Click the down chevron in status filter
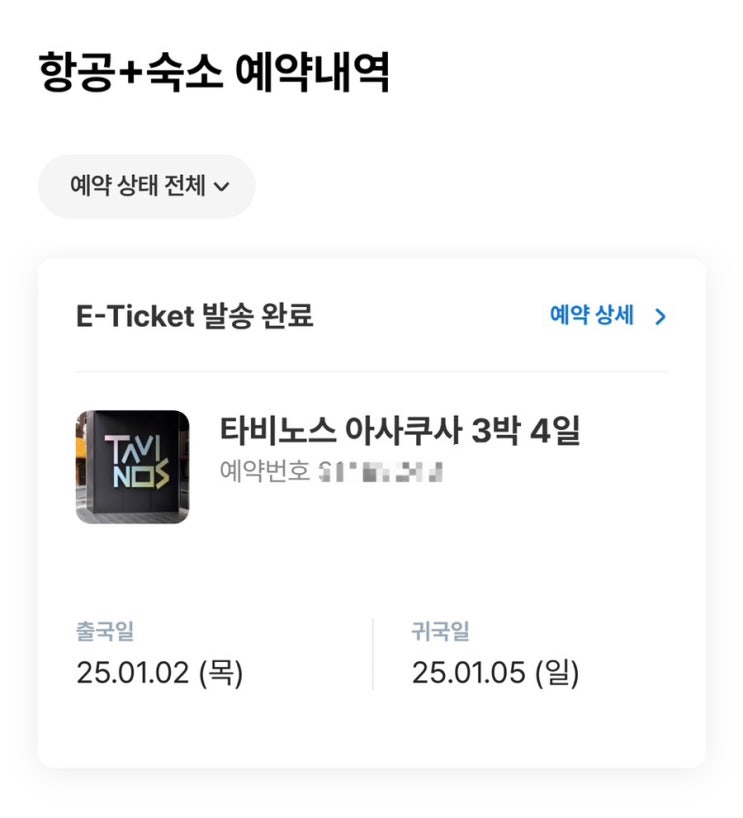 tap(222, 187)
